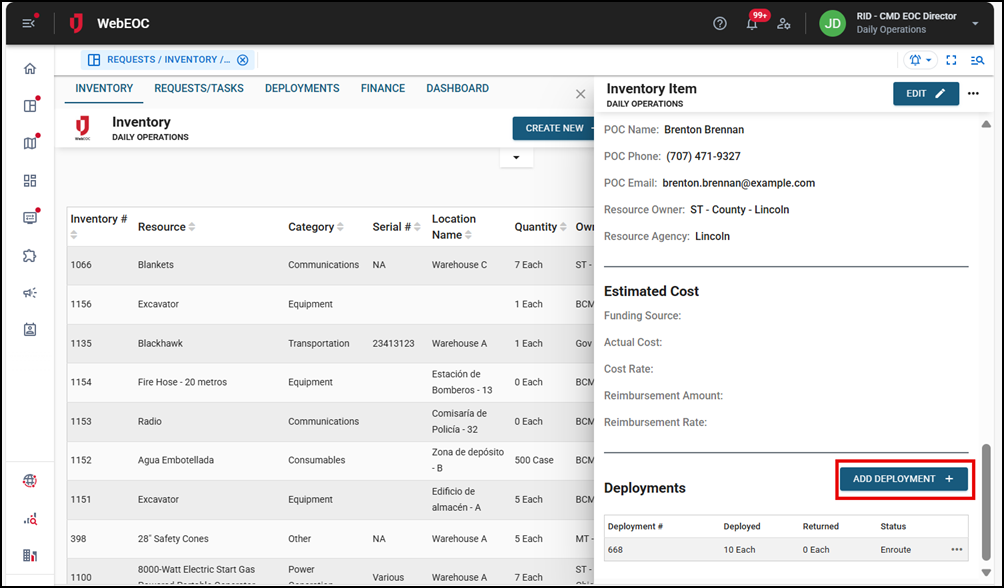Select the Home icon in the sidebar
This screenshot has height=588, width=1004.
[29, 68]
